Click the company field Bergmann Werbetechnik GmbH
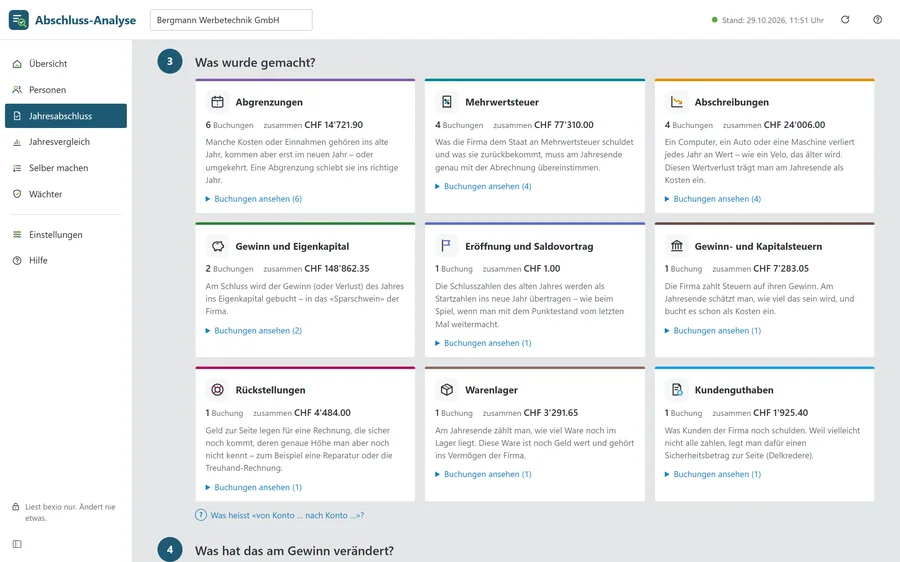This screenshot has width=900, height=562. pos(231,20)
